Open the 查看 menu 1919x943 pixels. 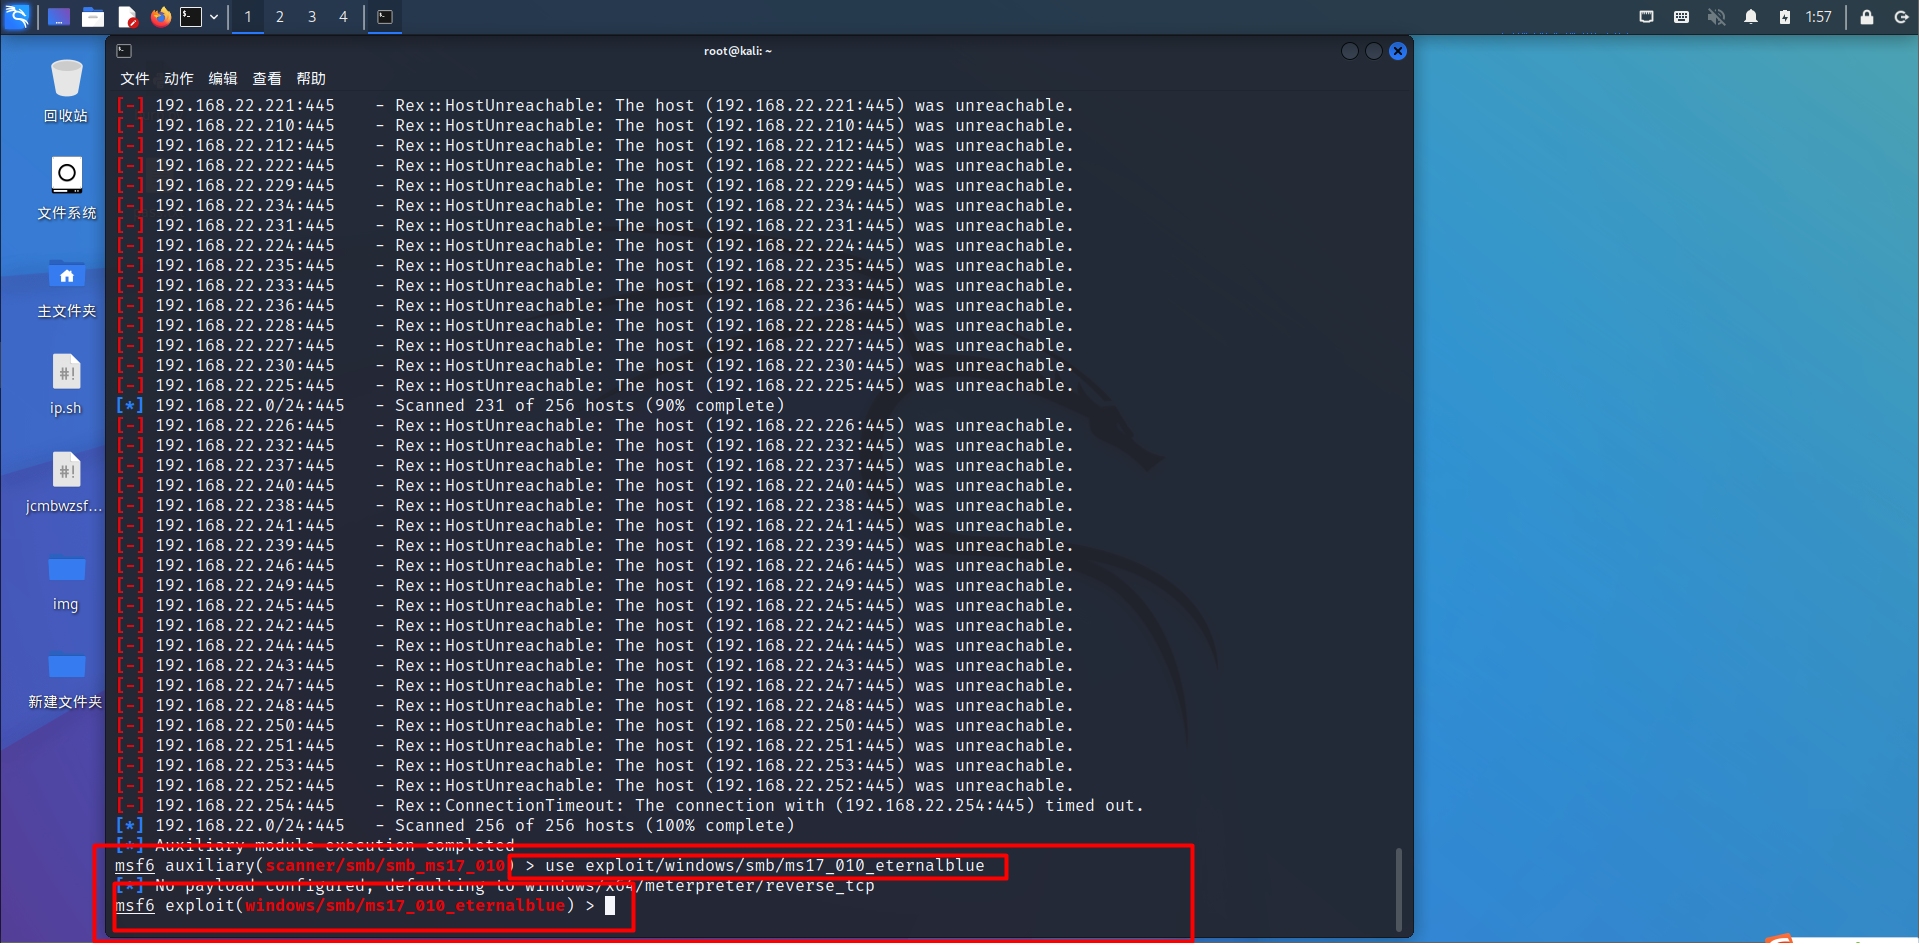267,79
